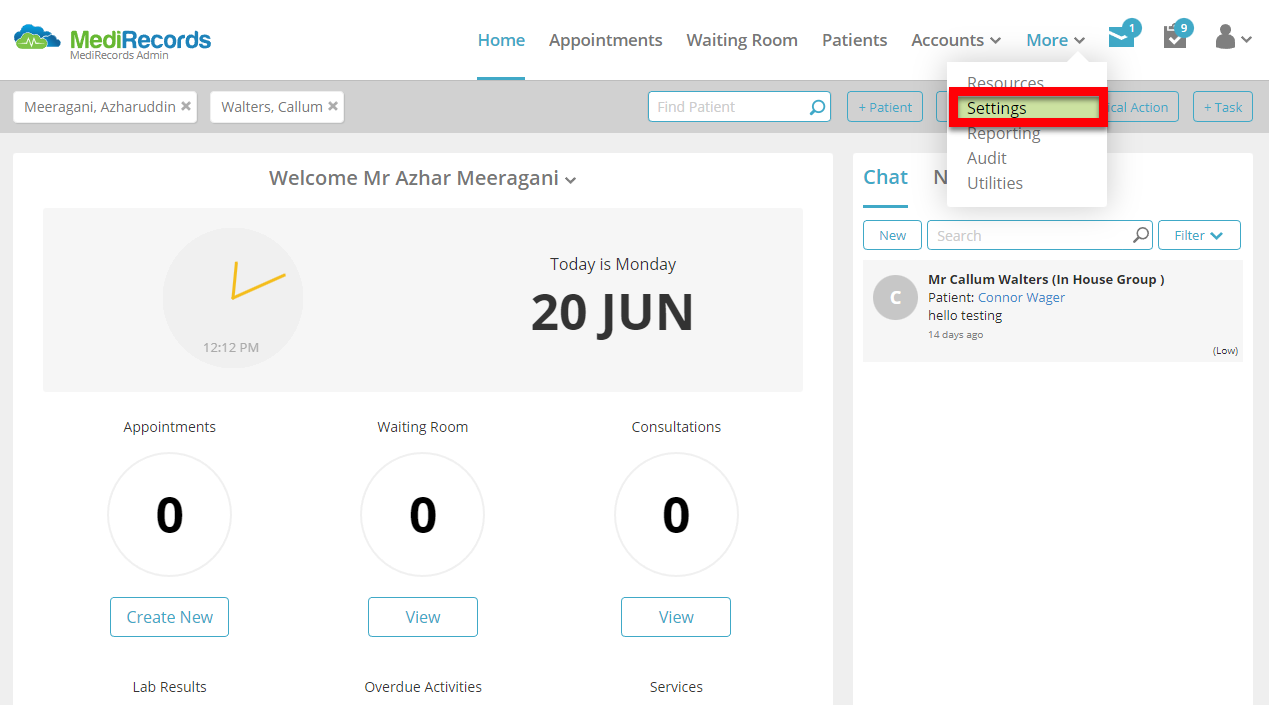This screenshot has height=705, width=1269.
Task: Open the Waiting Room navigation tab
Action: (x=742, y=40)
